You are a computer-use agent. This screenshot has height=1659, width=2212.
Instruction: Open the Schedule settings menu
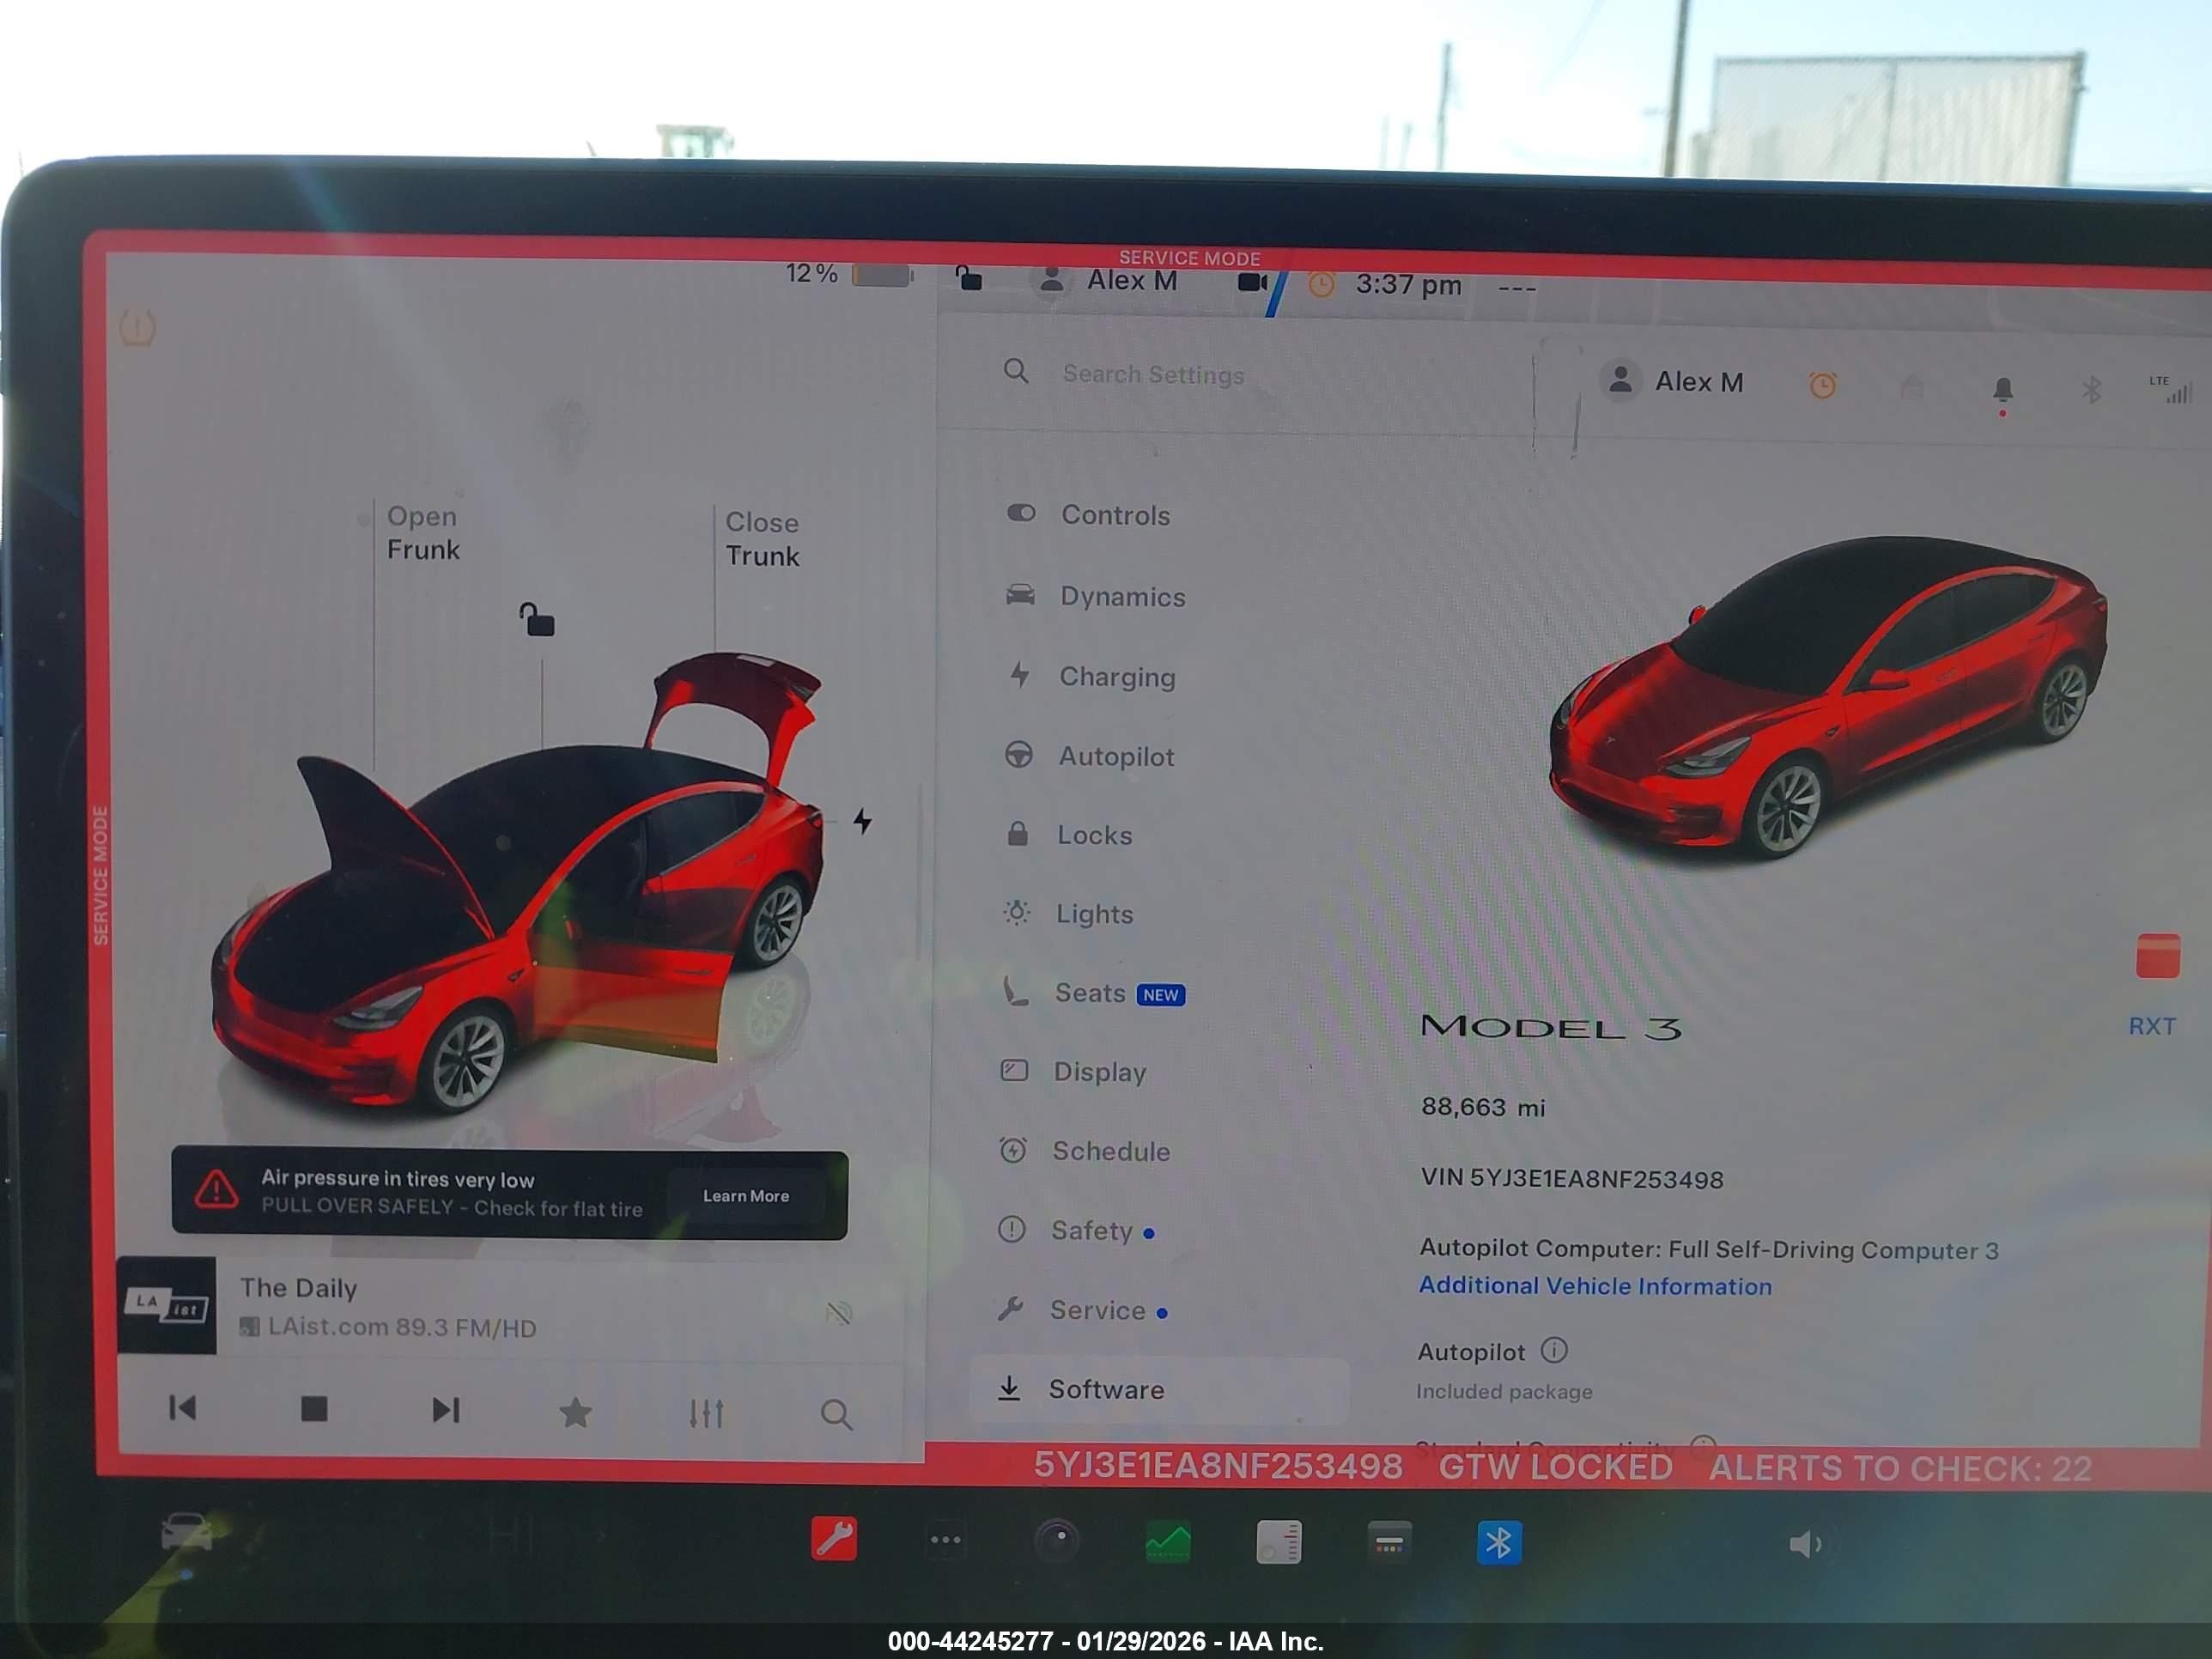[x=1085, y=1151]
